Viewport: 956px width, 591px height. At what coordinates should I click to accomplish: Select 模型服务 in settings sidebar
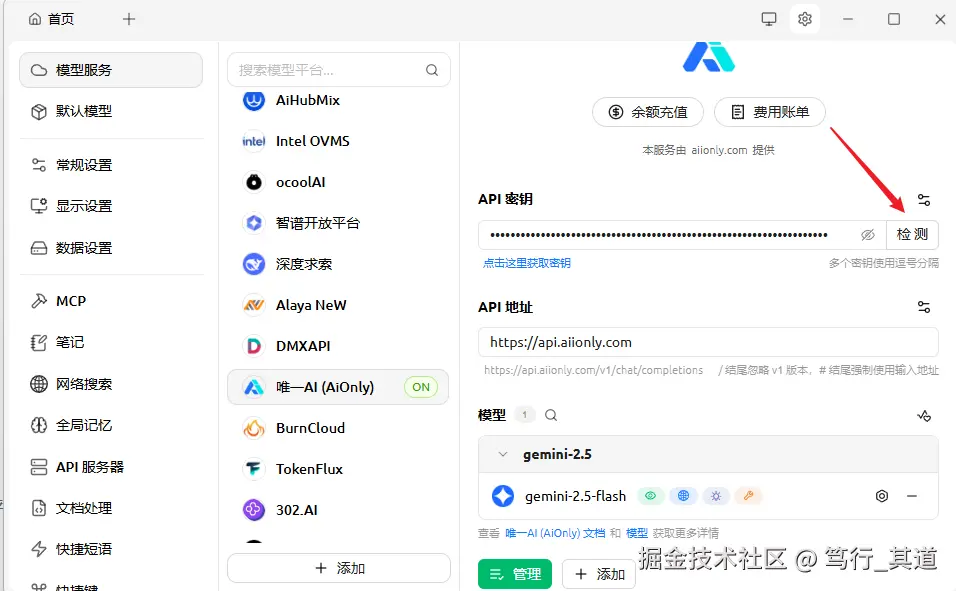[111, 70]
